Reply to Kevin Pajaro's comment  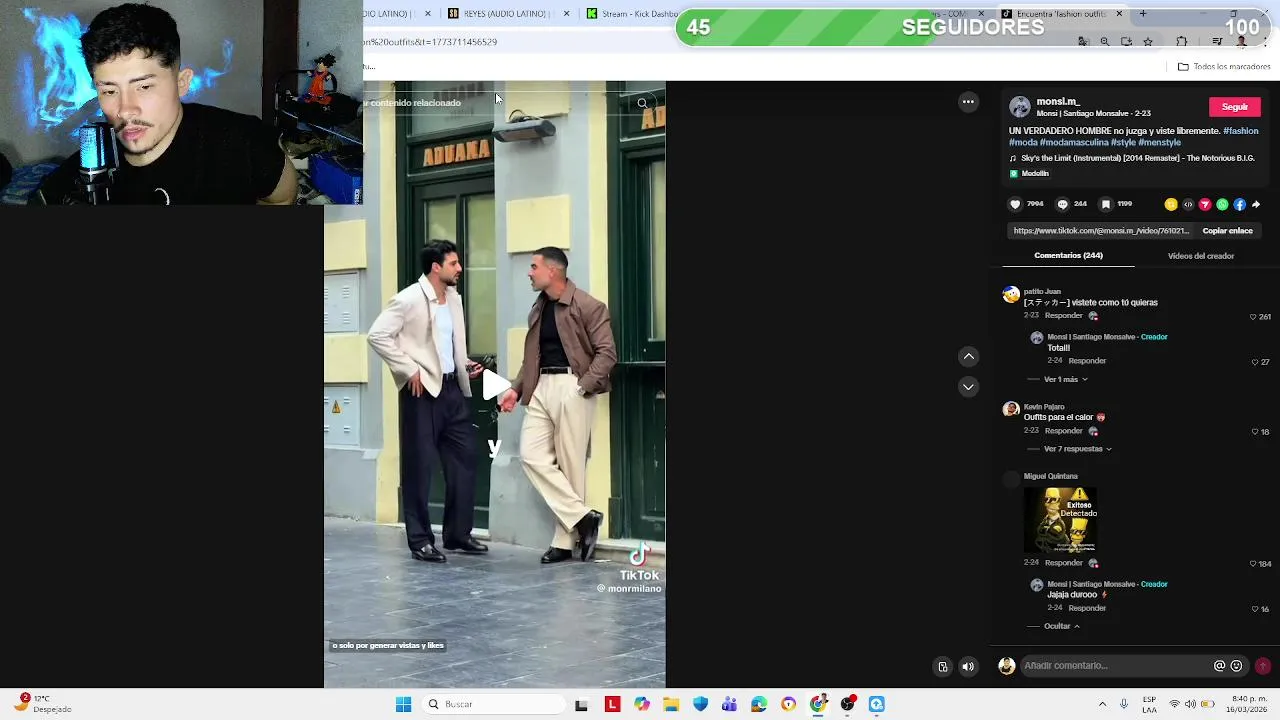pyautogui.click(x=1063, y=431)
